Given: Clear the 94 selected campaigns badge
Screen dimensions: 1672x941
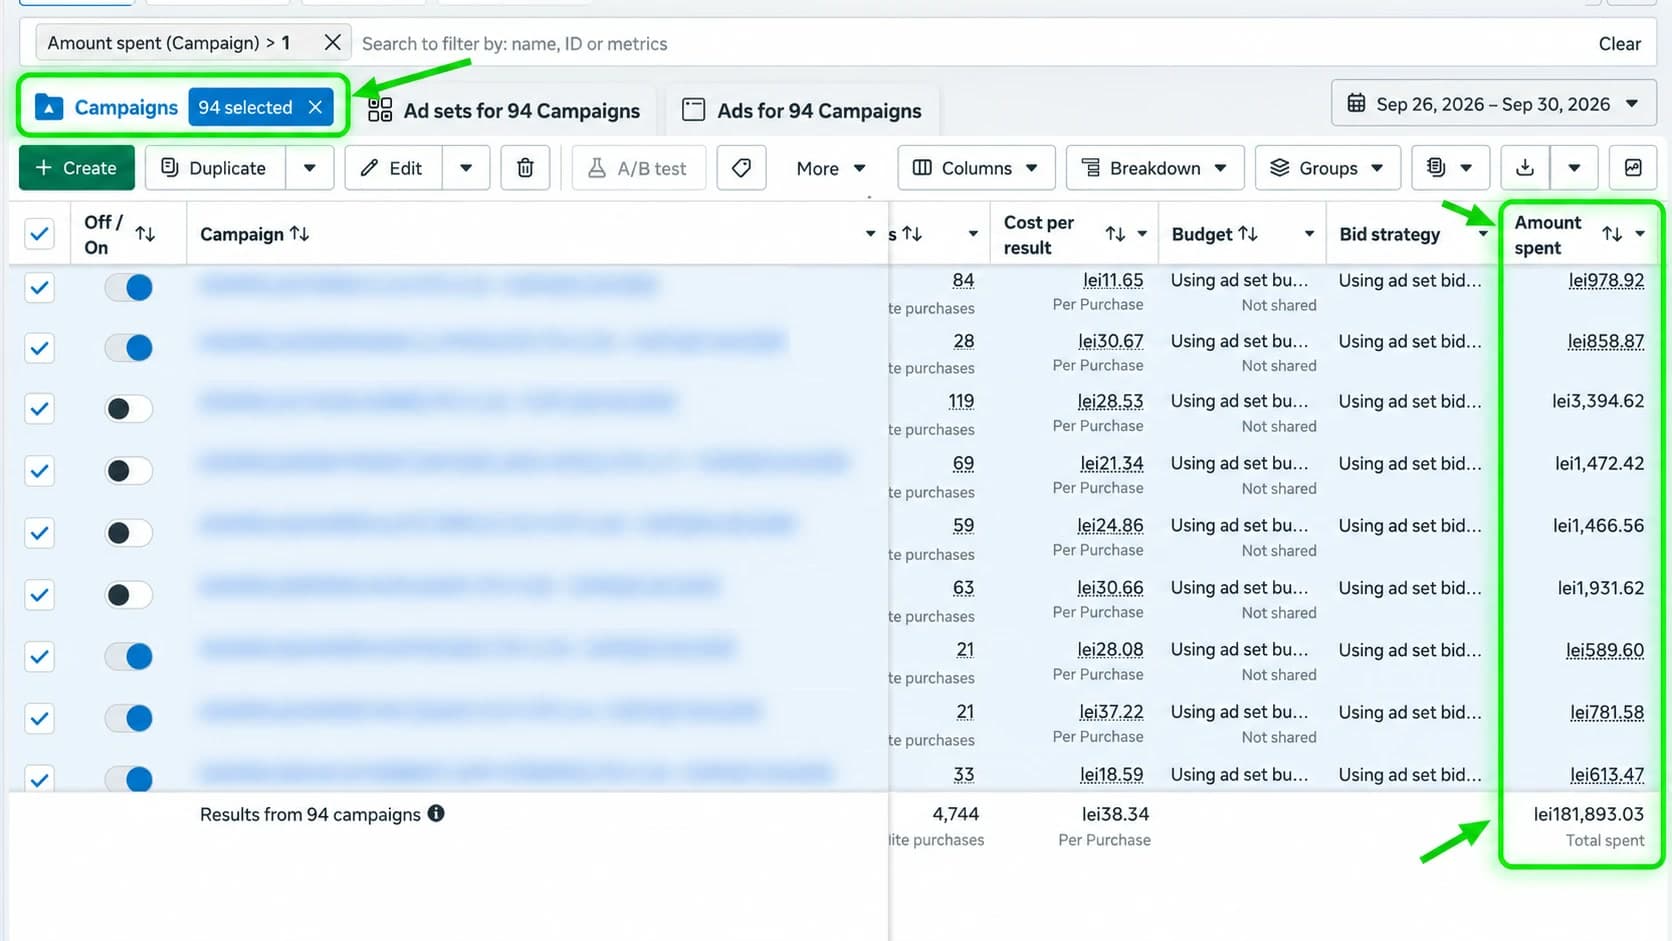Looking at the screenshot, I should click(315, 107).
